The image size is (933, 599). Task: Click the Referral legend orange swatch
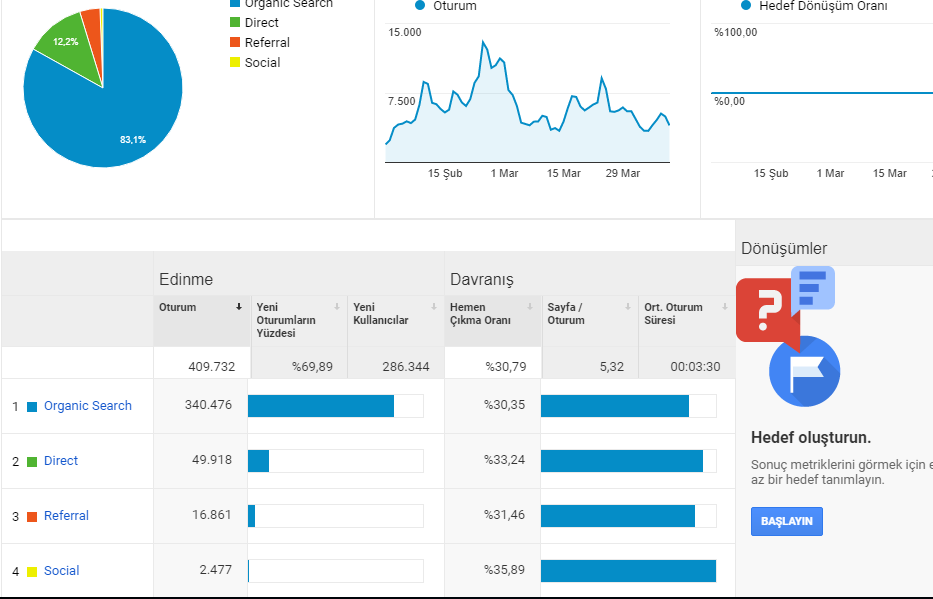pyautogui.click(x=235, y=43)
